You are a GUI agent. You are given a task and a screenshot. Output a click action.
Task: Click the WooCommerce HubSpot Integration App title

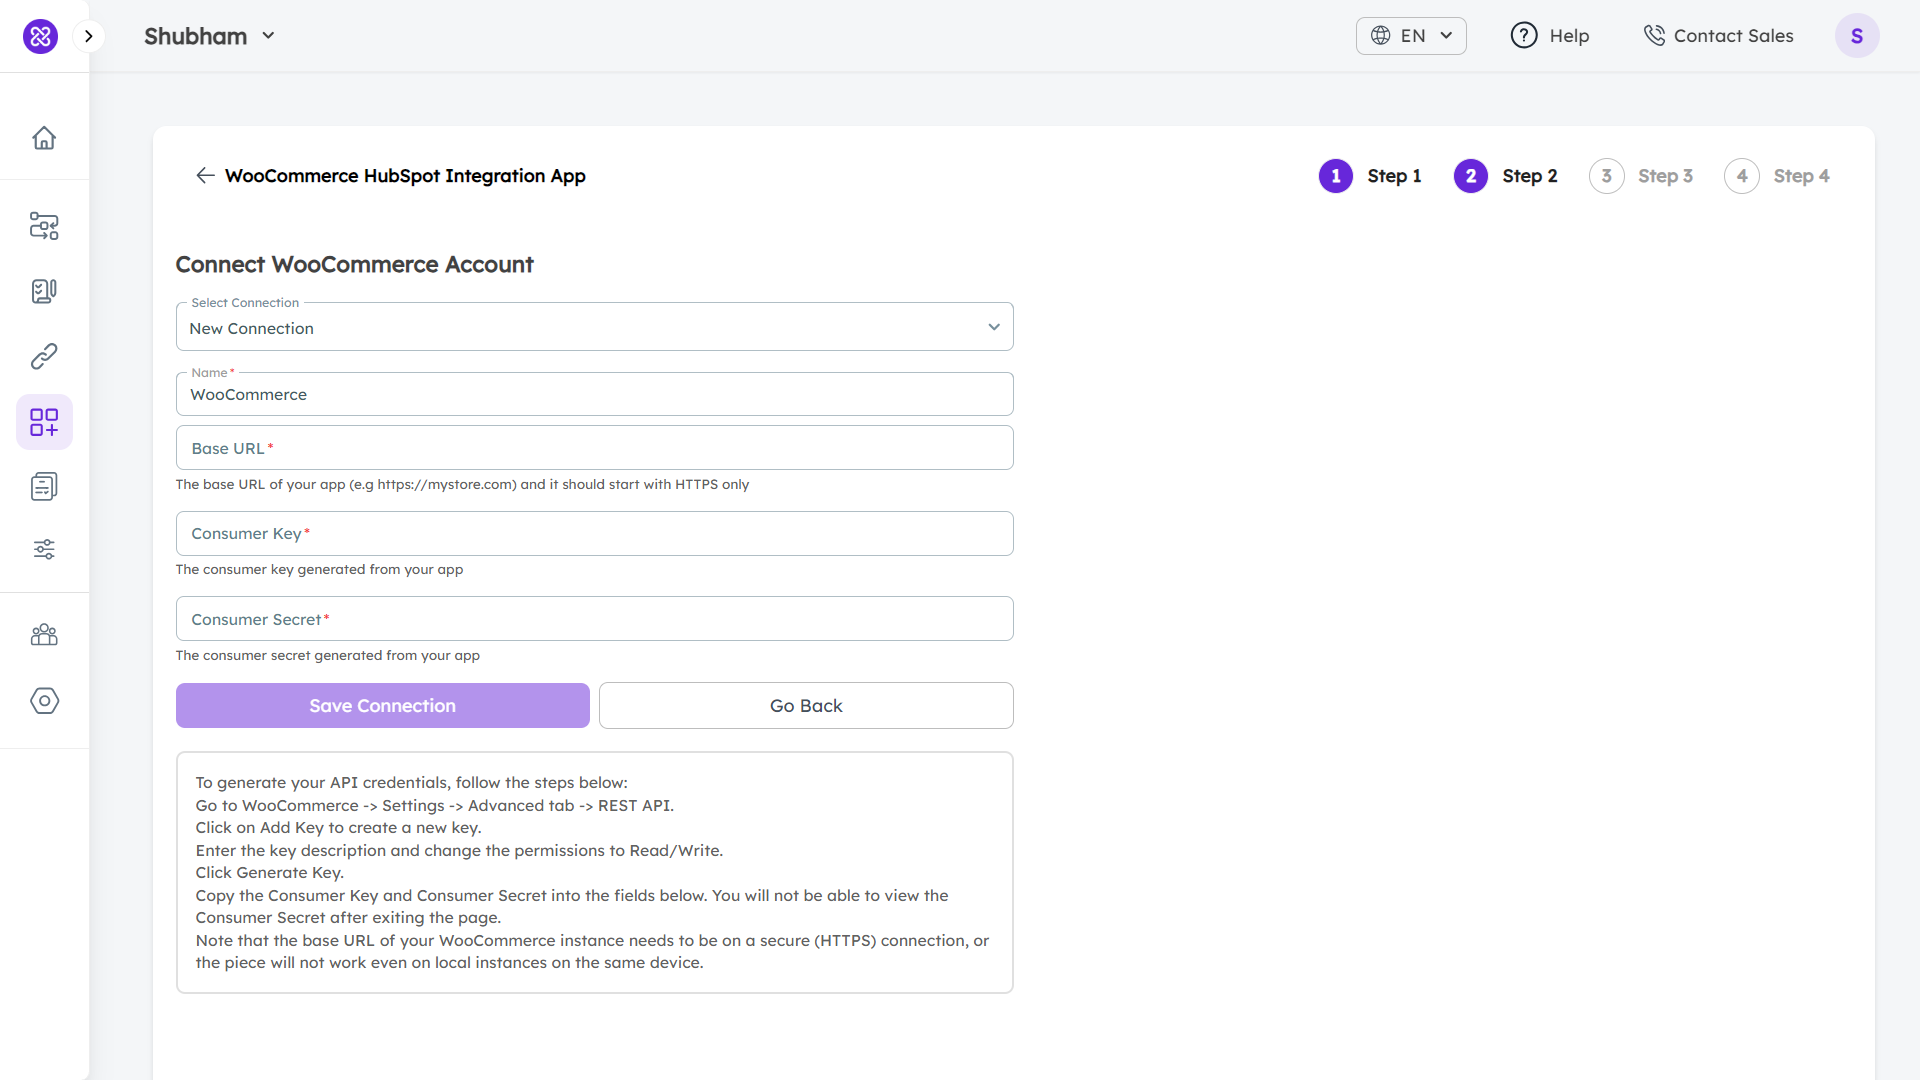point(405,176)
